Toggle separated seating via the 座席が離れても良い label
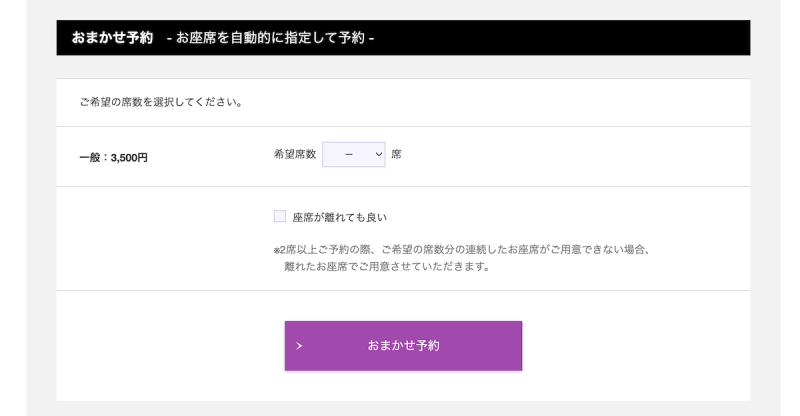 point(339,217)
